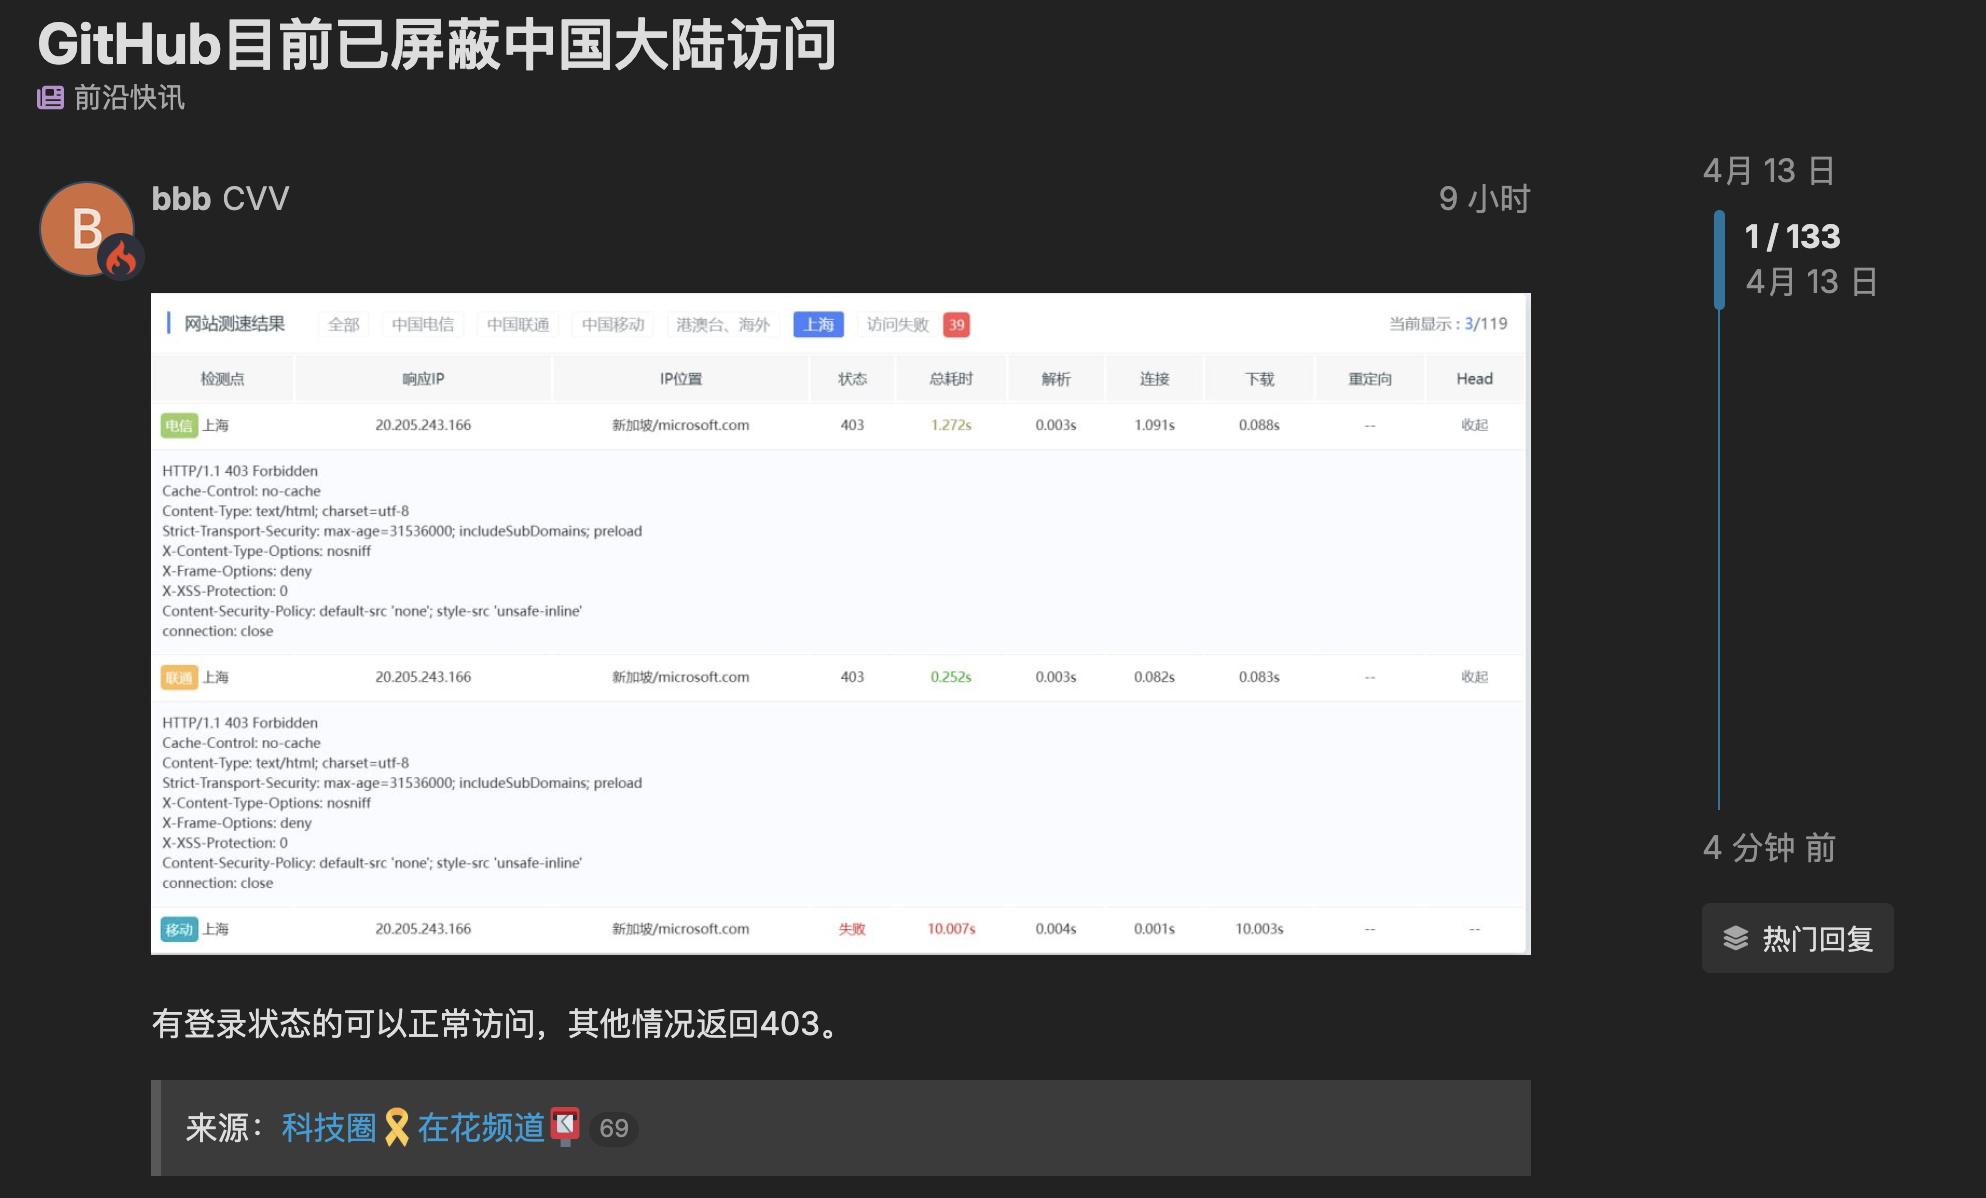Open the 科技圈 source link

point(328,1128)
